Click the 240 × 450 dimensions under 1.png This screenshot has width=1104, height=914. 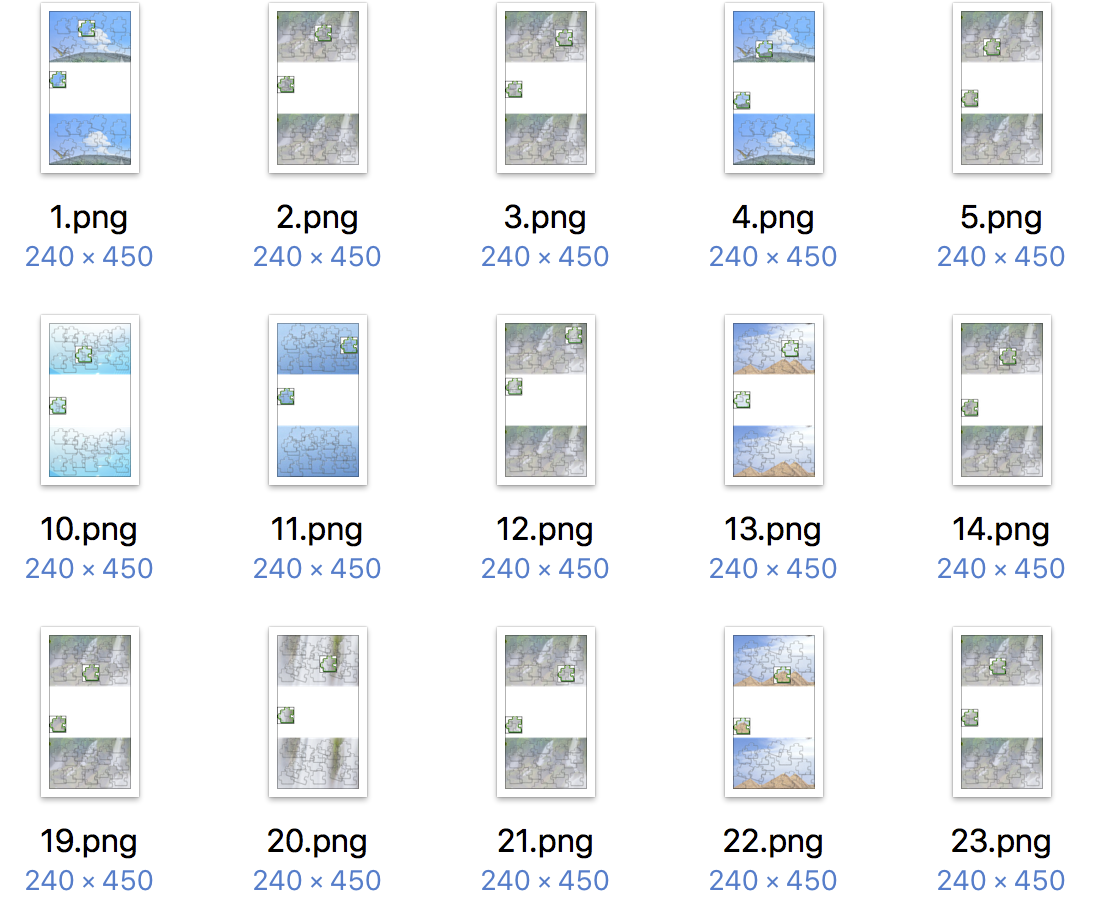tap(89, 257)
